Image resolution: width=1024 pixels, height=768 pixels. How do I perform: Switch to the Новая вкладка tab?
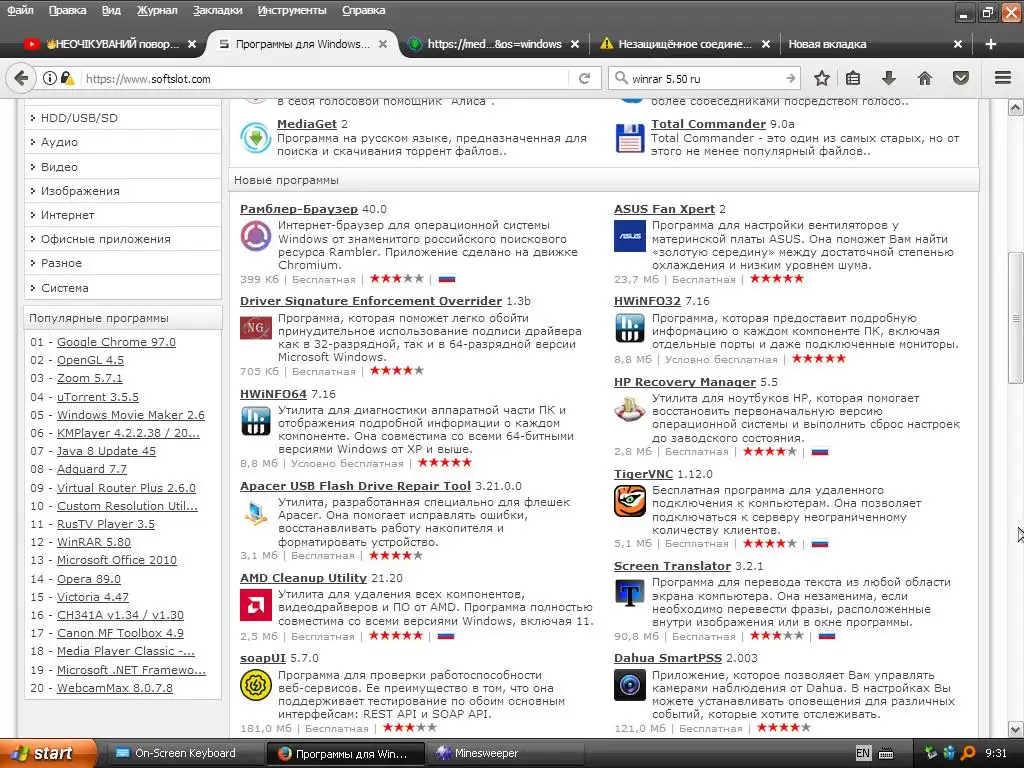click(875, 44)
